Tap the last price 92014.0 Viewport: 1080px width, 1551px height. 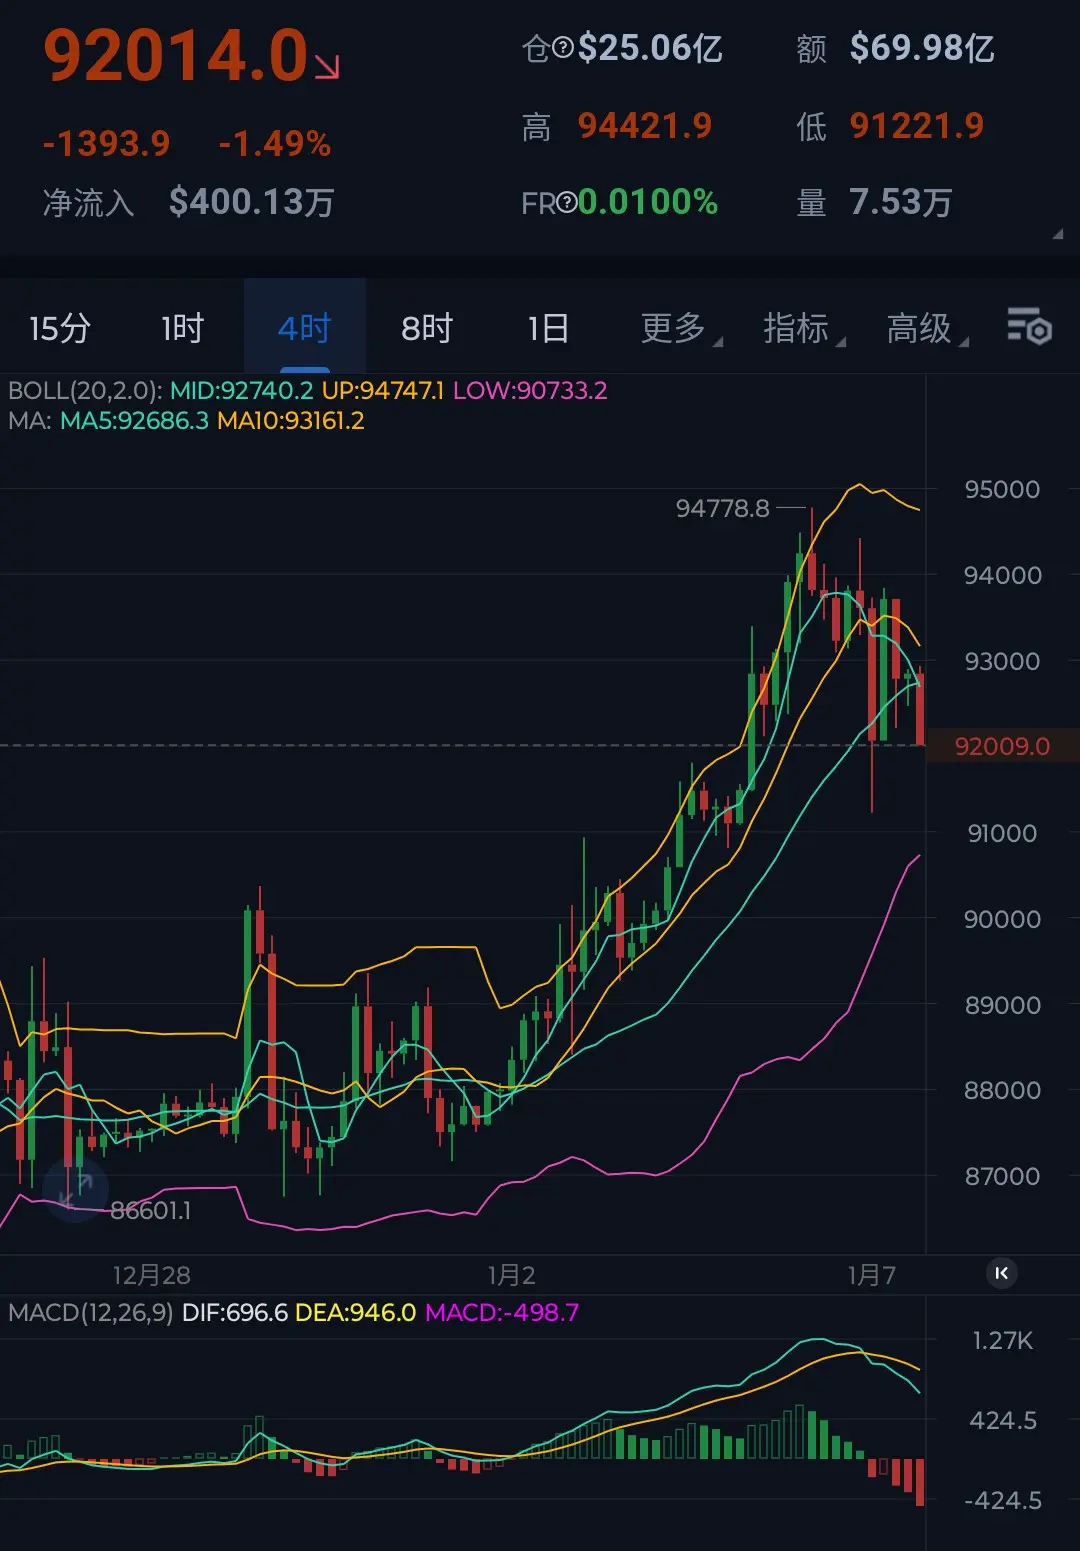[x=176, y=55]
